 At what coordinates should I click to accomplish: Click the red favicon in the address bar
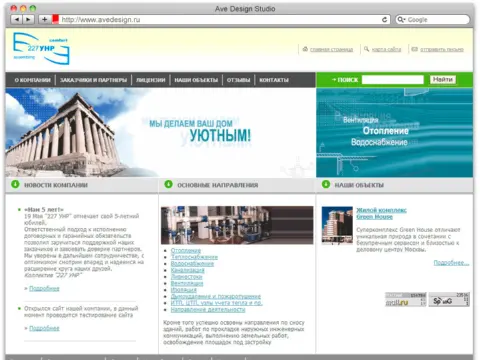55,19
